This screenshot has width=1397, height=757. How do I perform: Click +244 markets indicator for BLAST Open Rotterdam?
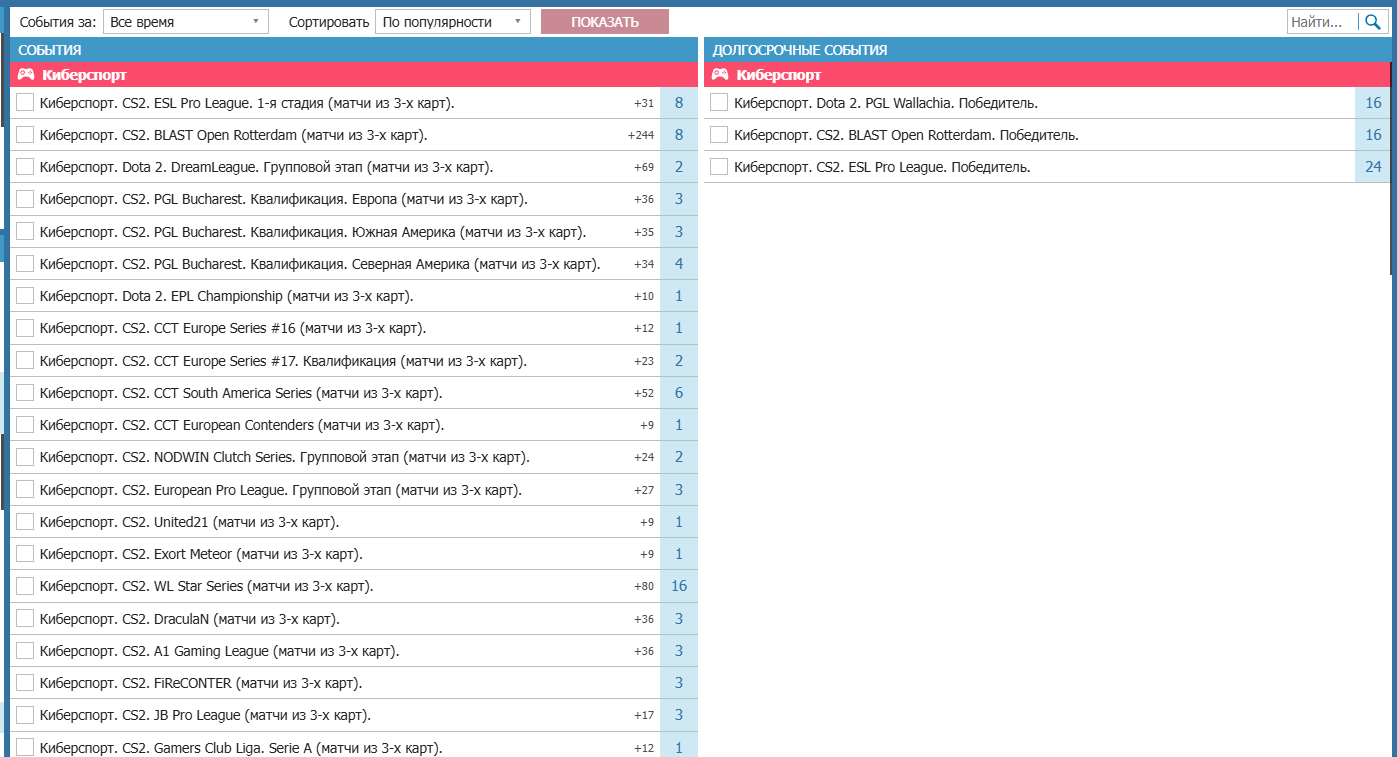click(640, 135)
